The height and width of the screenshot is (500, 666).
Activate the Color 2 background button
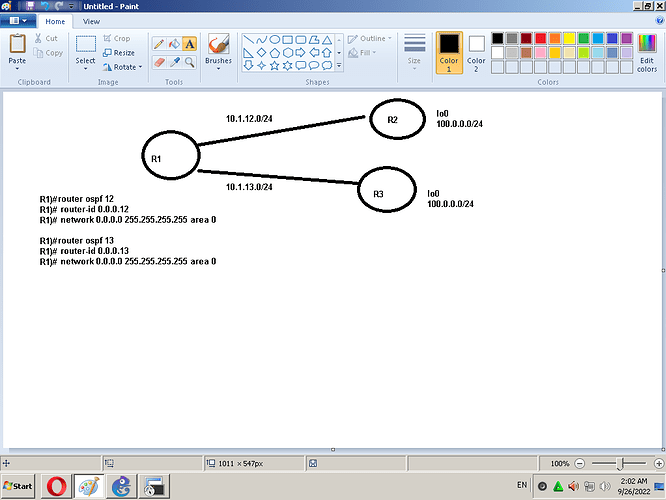476,52
